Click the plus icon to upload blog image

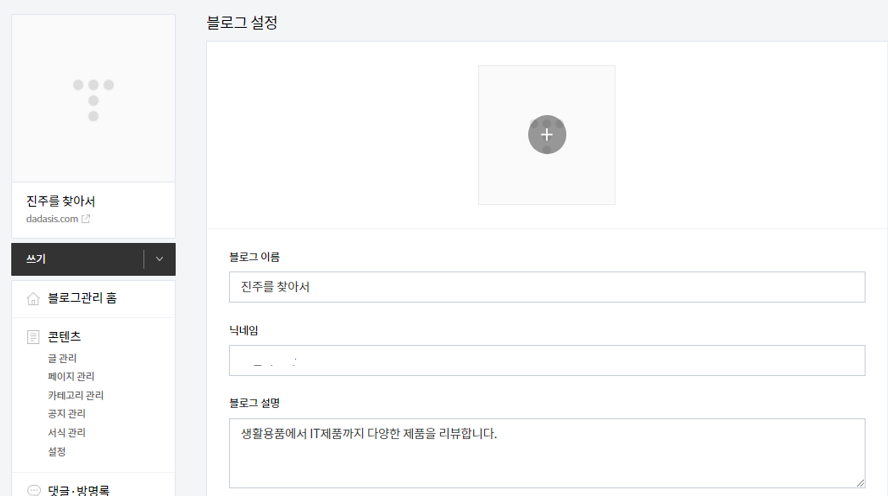click(547, 135)
